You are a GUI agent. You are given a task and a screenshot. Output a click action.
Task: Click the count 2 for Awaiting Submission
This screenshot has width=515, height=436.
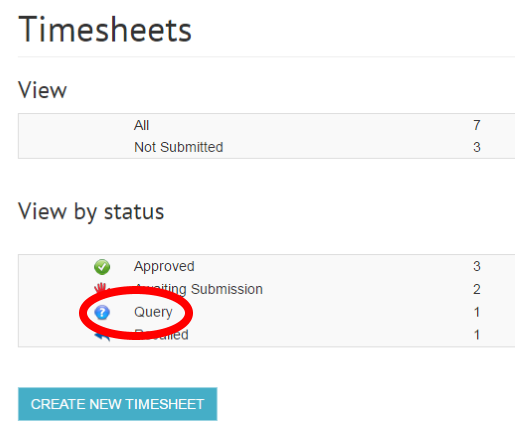(x=477, y=289)
